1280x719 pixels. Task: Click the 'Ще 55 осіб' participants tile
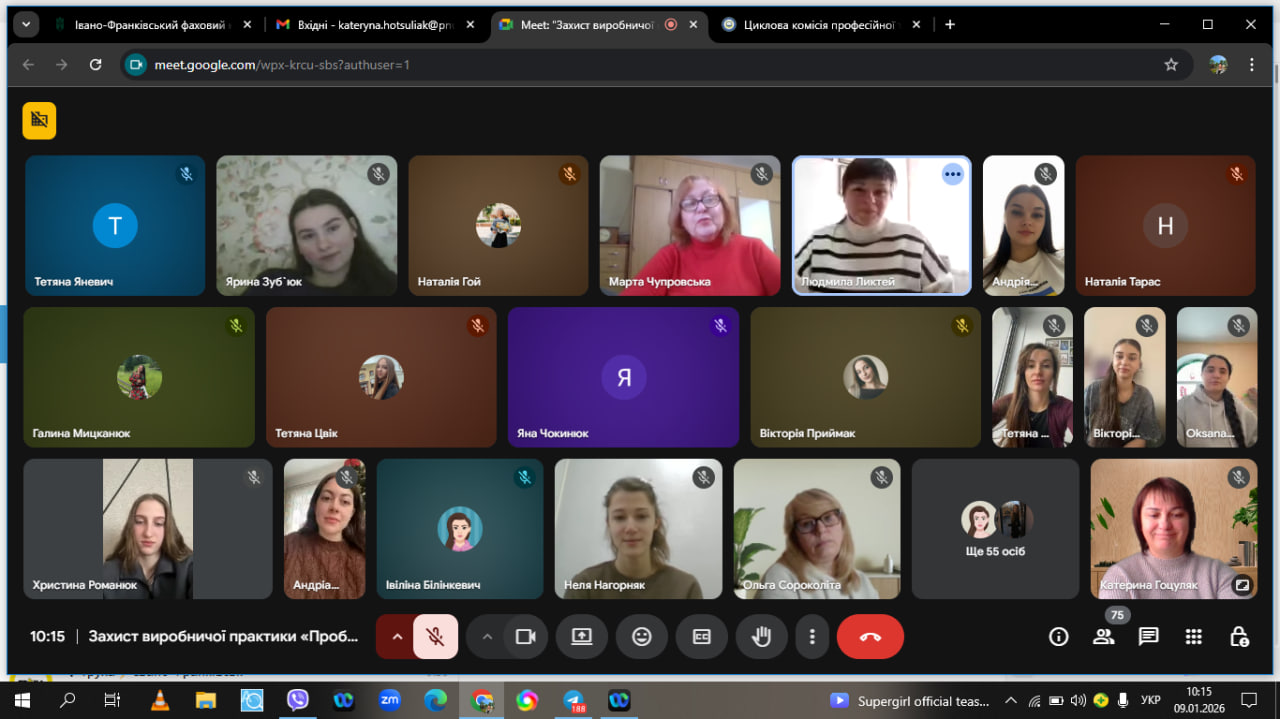(x=995, y=529)
